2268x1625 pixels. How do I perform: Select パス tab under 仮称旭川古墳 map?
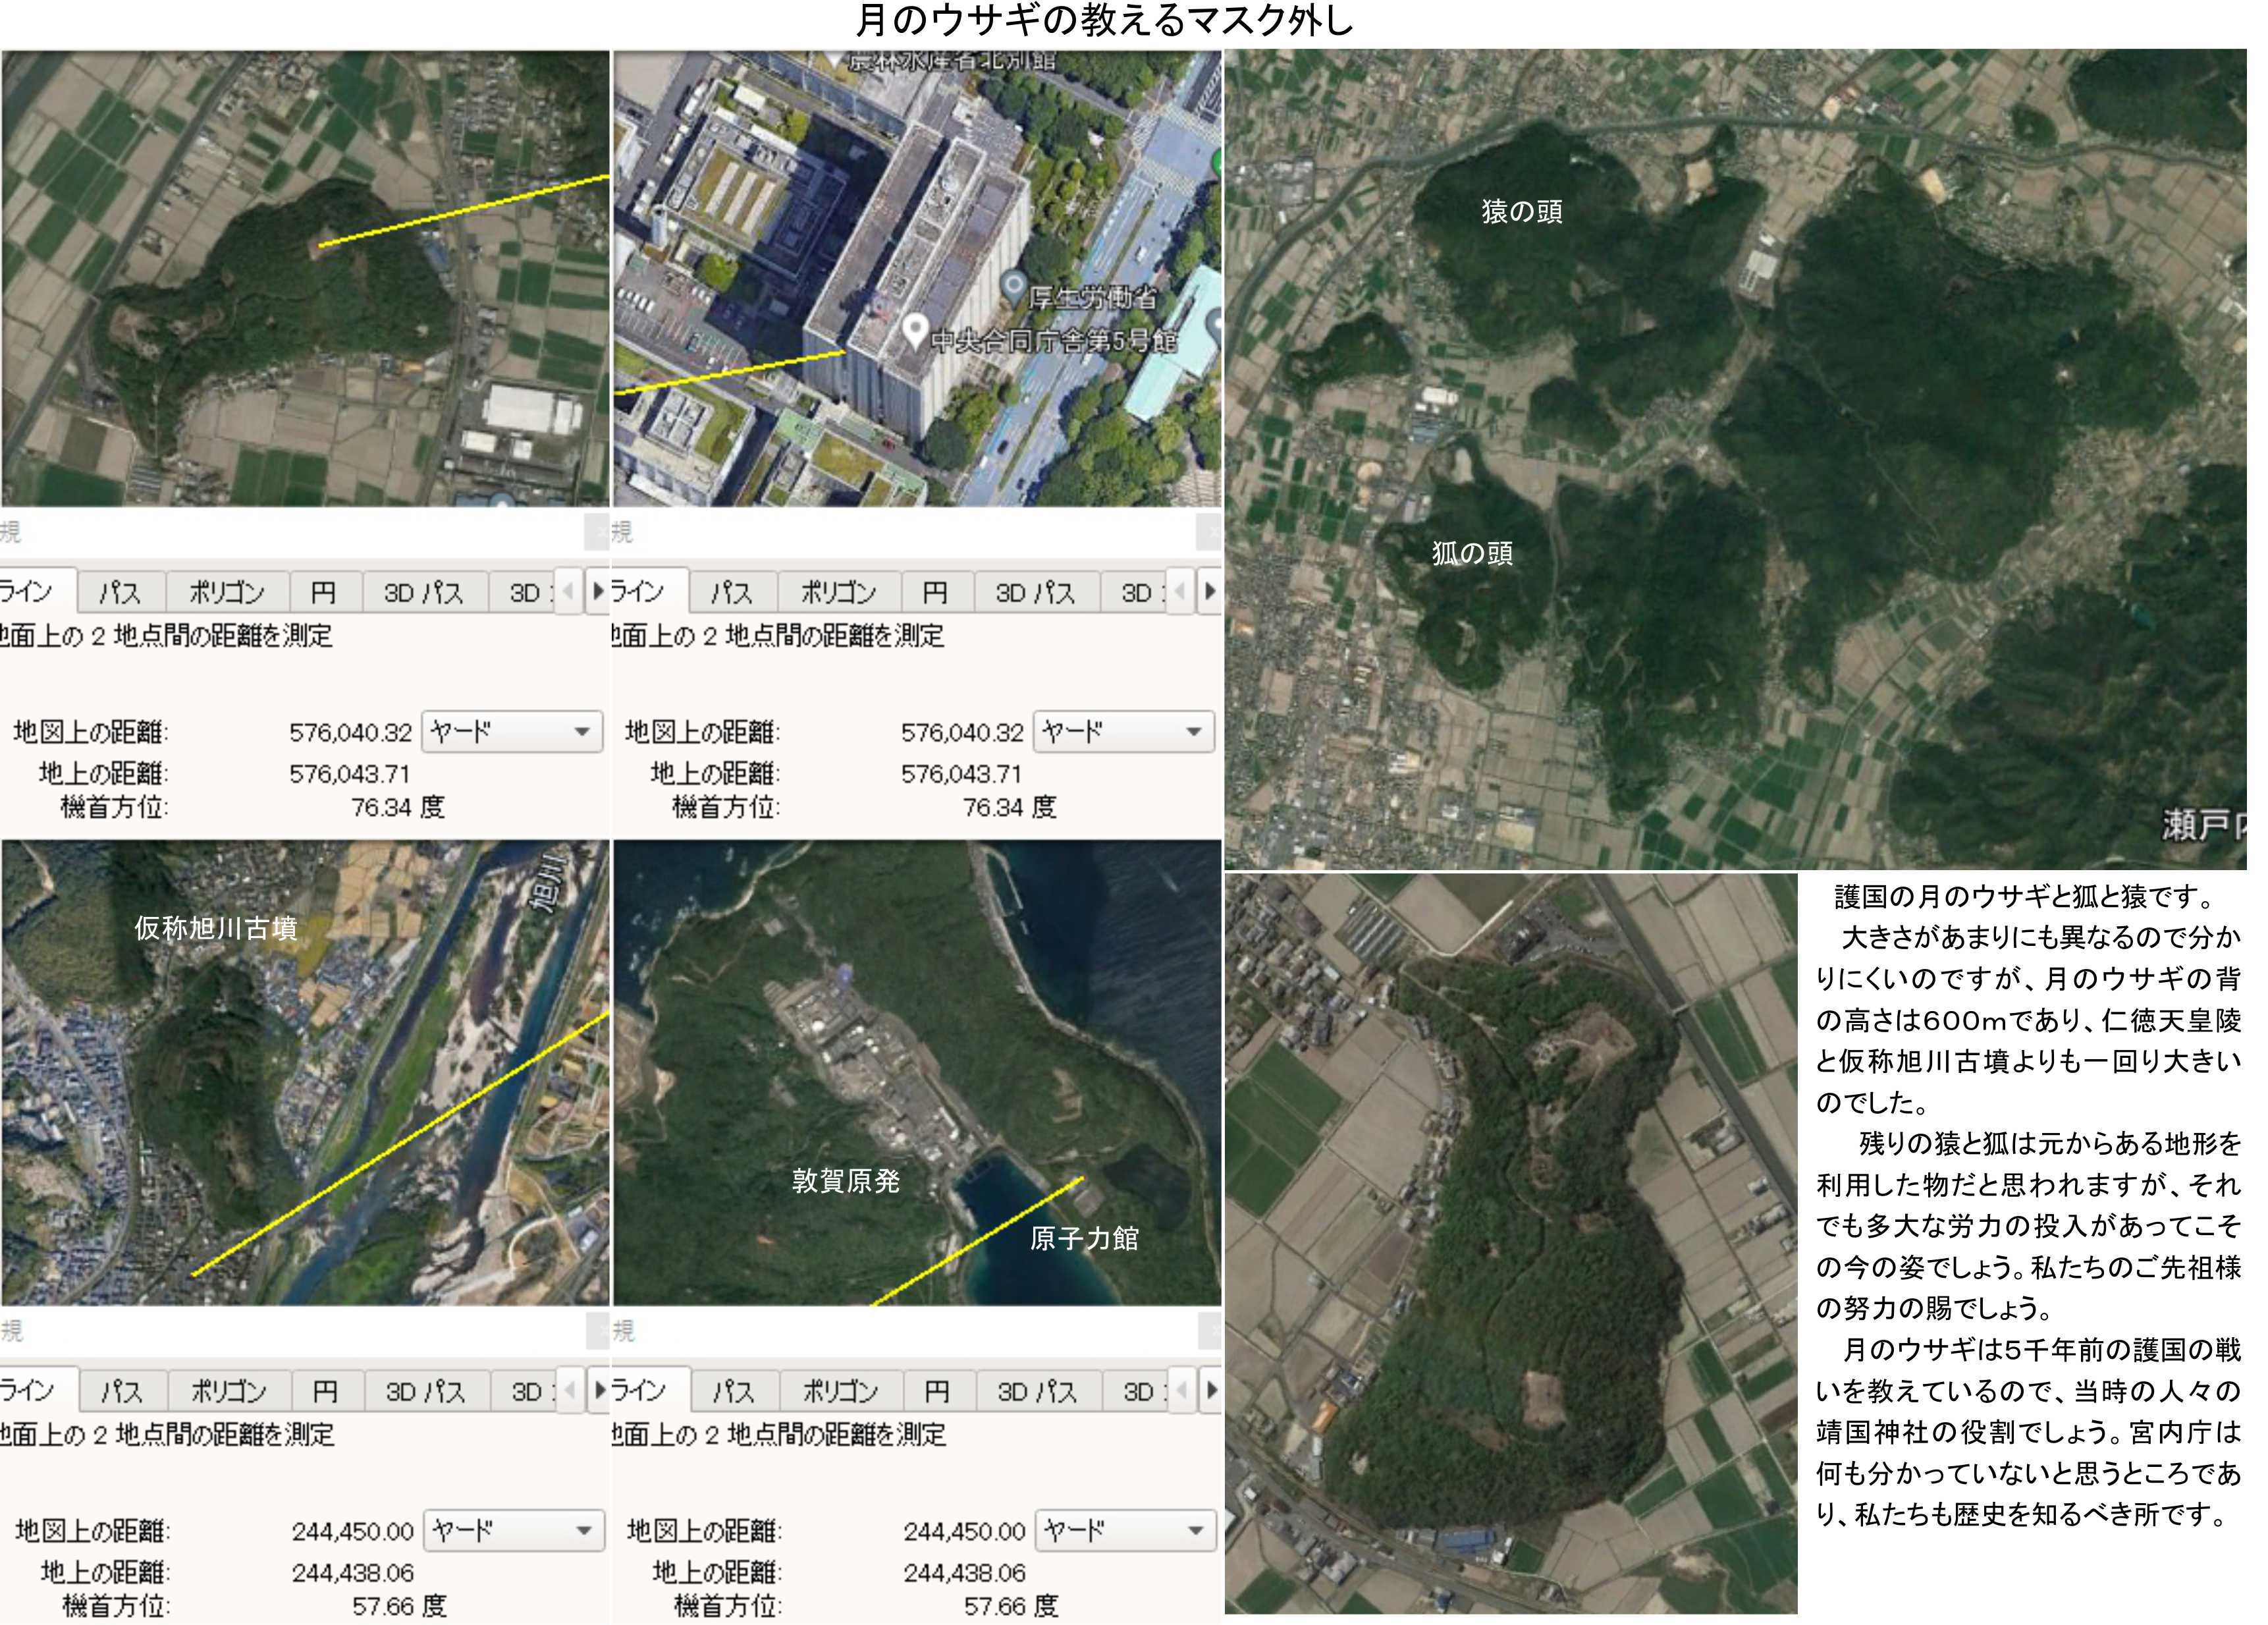coord(121,1391)
